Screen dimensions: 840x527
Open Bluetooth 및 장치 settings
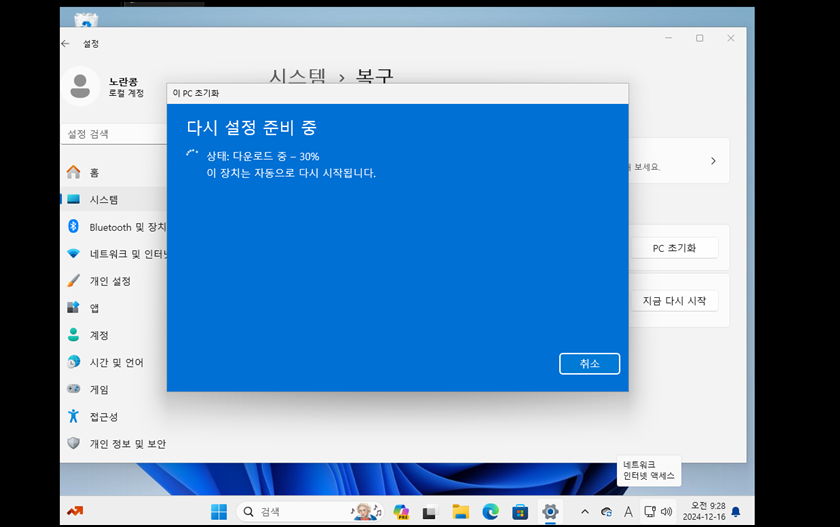click(114, 227)
